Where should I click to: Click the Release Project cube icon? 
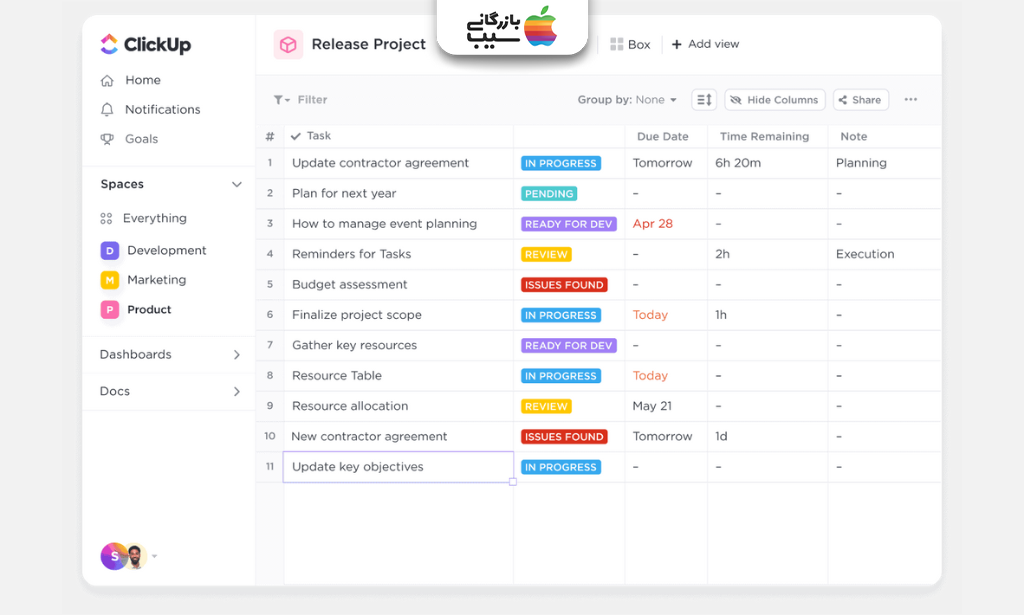pos(288,44)
